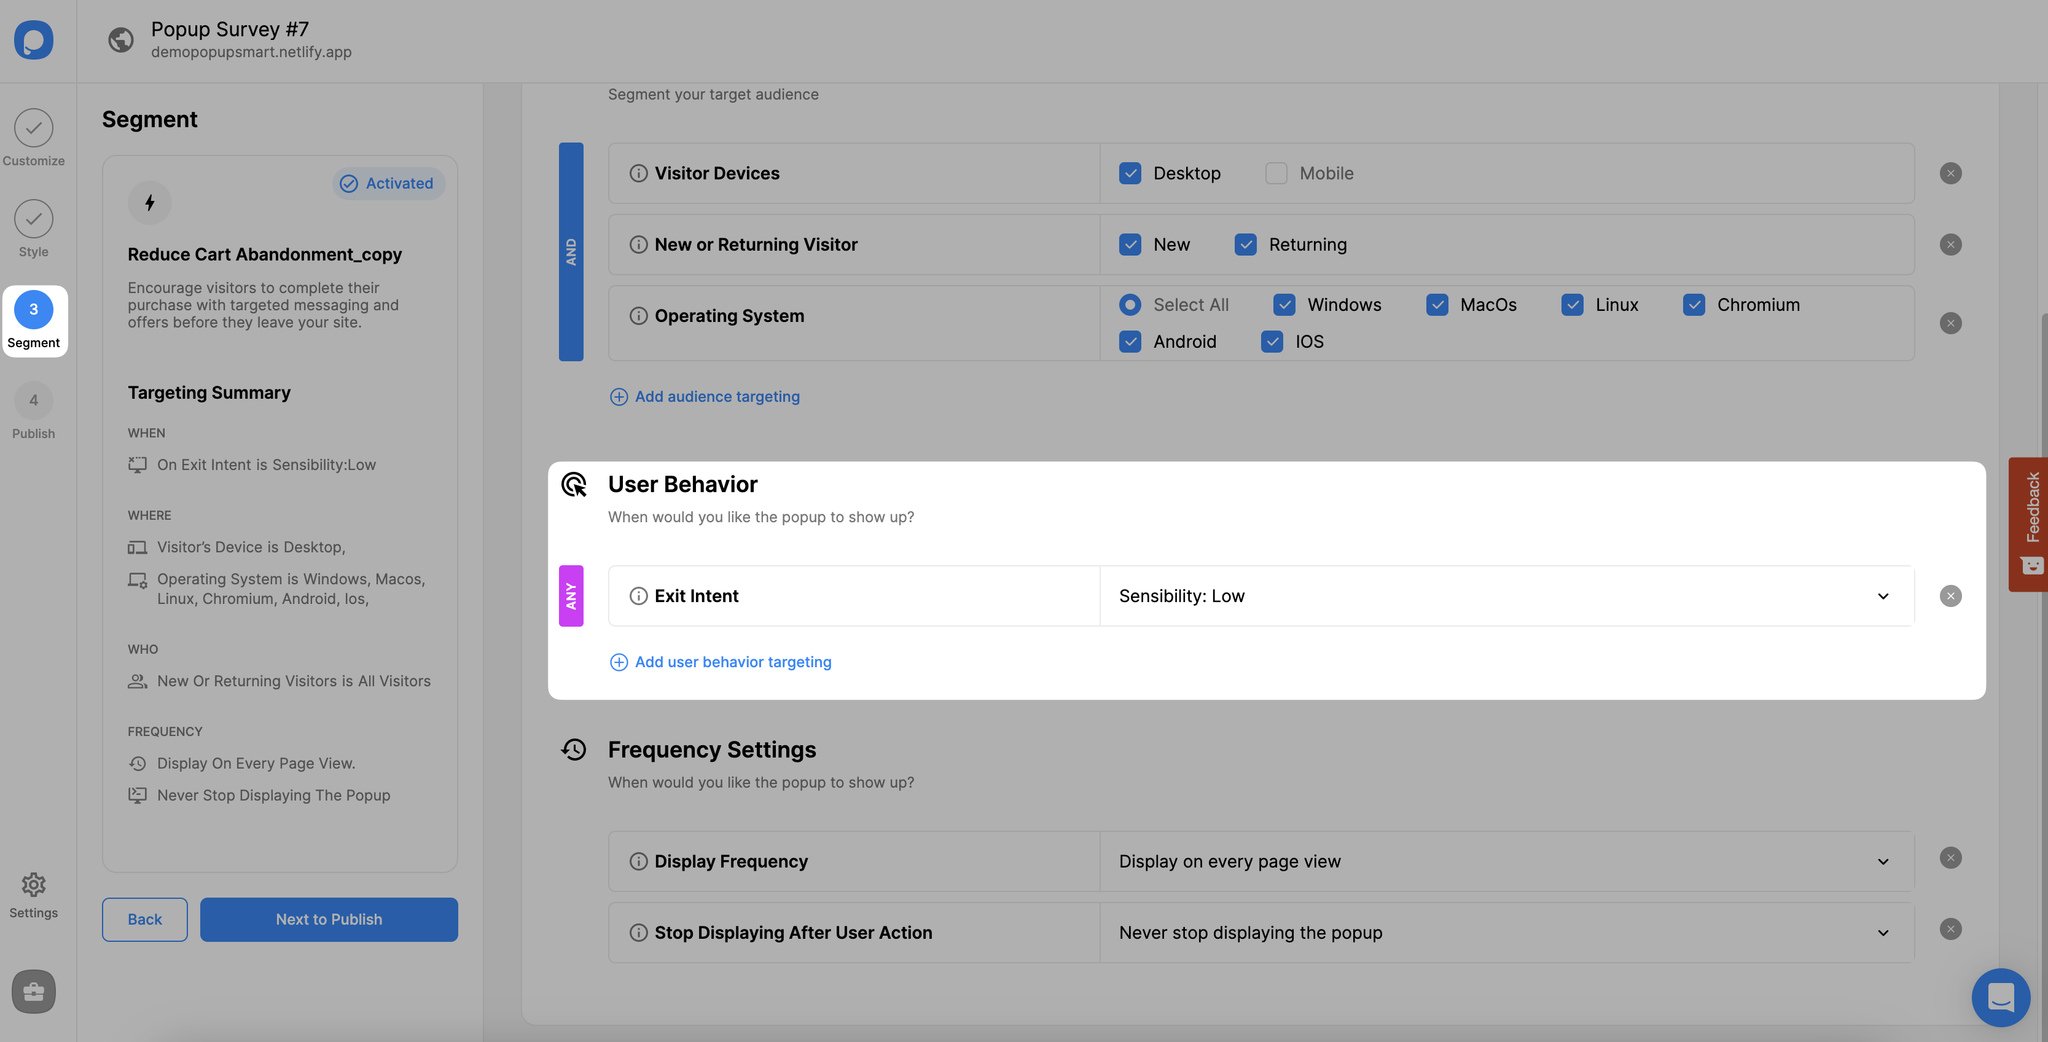Image resolution: width=2048 pixels, height=1042 pixels.
Task: Click the visitors icon under WHO
Action: point(137,681)
